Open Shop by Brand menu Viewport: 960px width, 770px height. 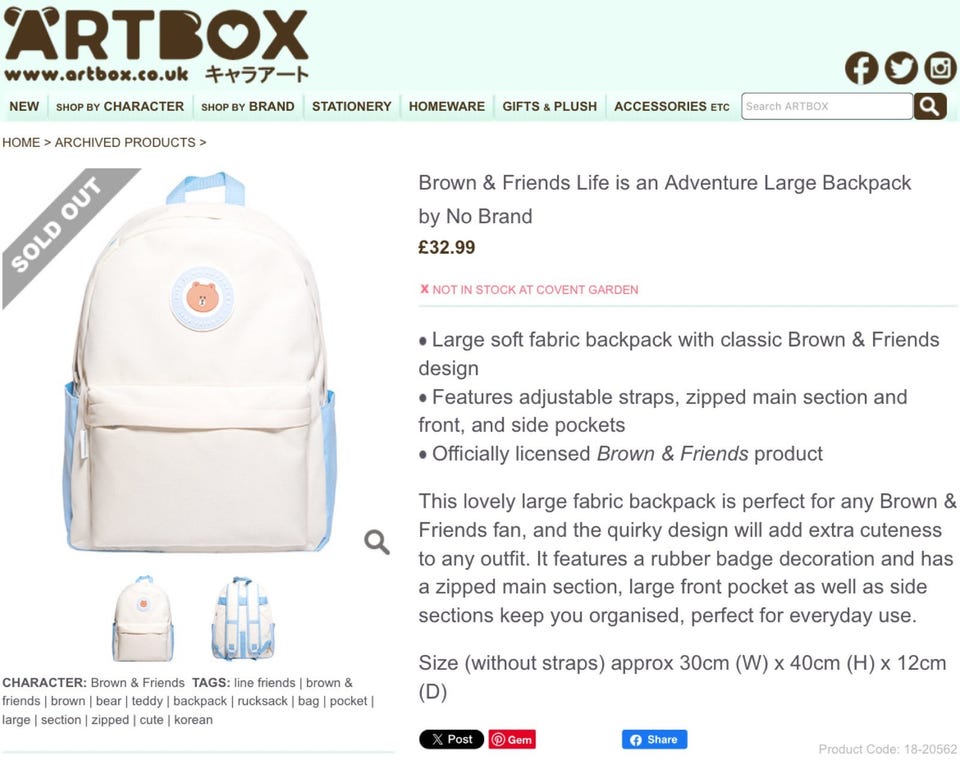[x=248, y=107]
